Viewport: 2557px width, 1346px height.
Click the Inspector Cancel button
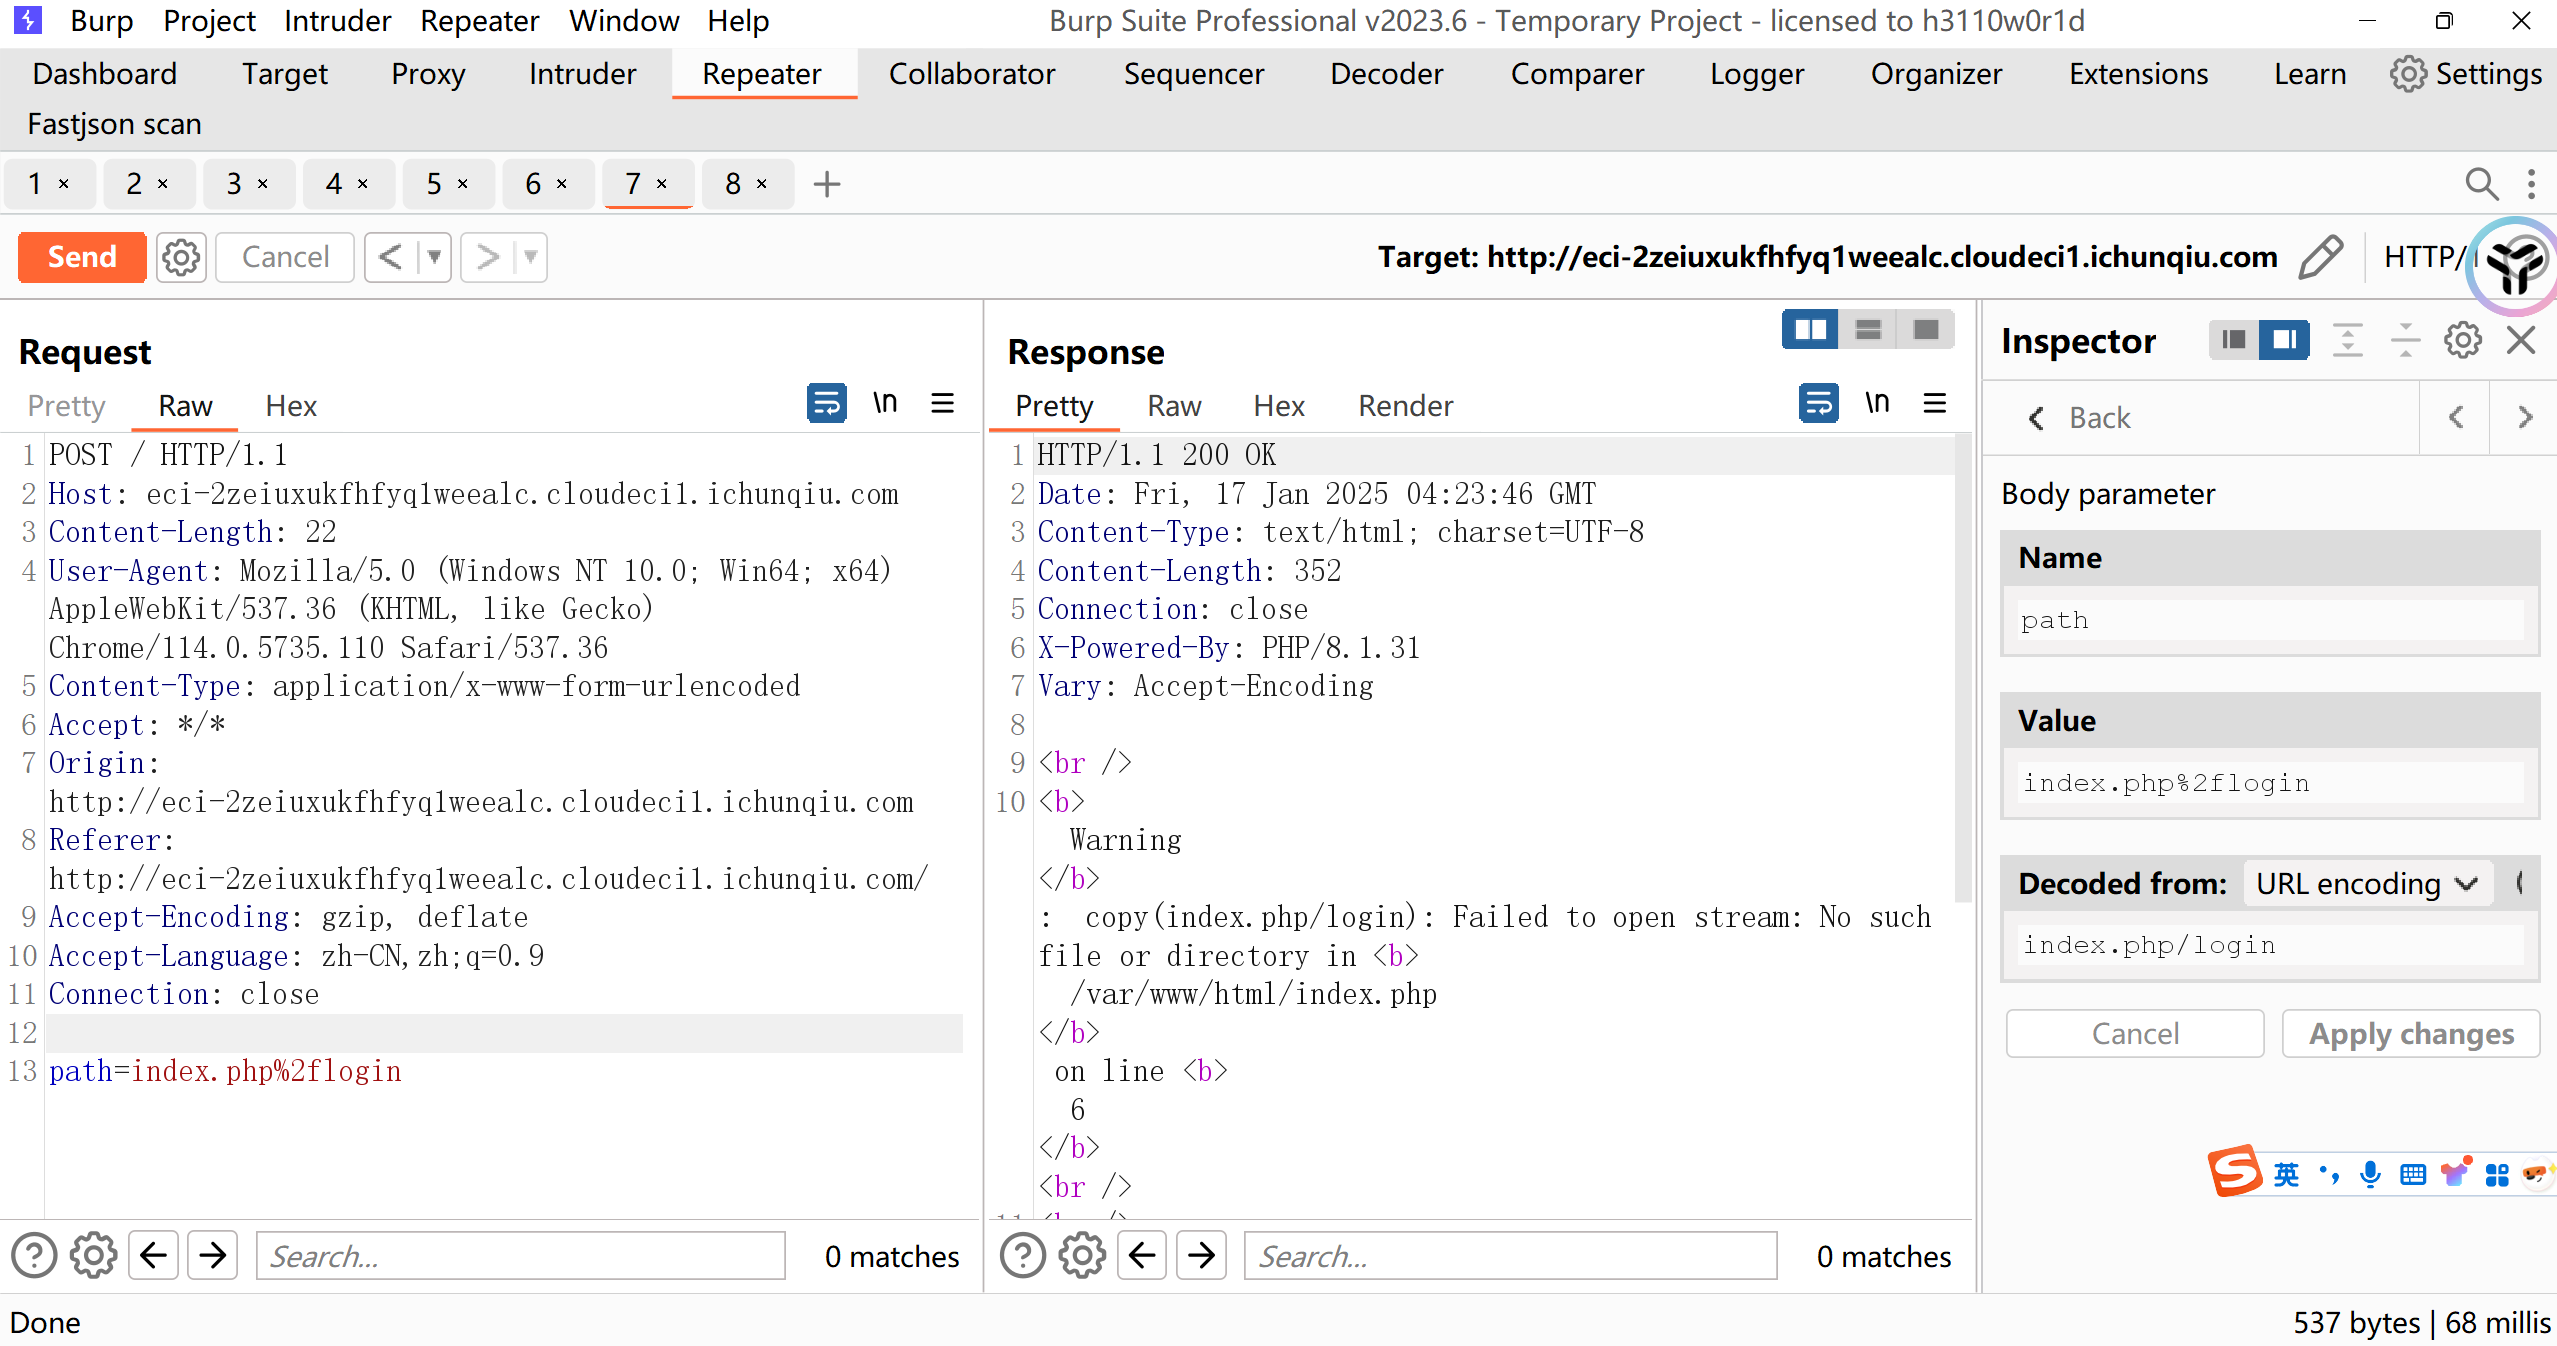(x=2135, y=1033)
